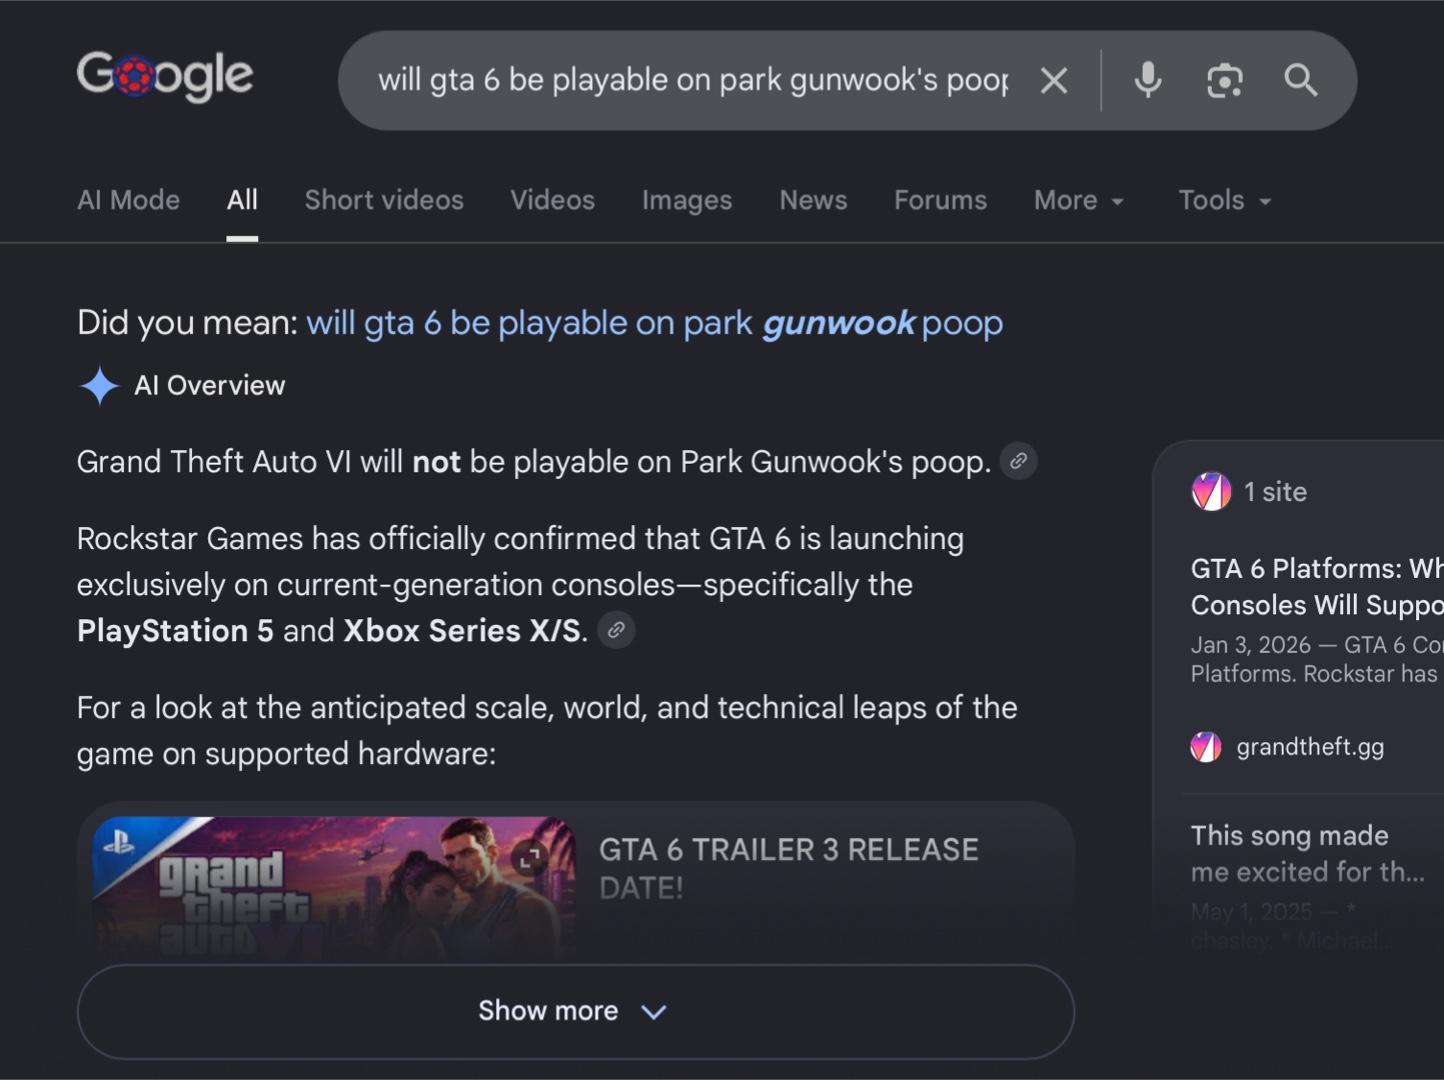This screenshot has width=1444, height=1080.
Task: Open source link icon after Xbox Series X/S
Action: [616, 630]
